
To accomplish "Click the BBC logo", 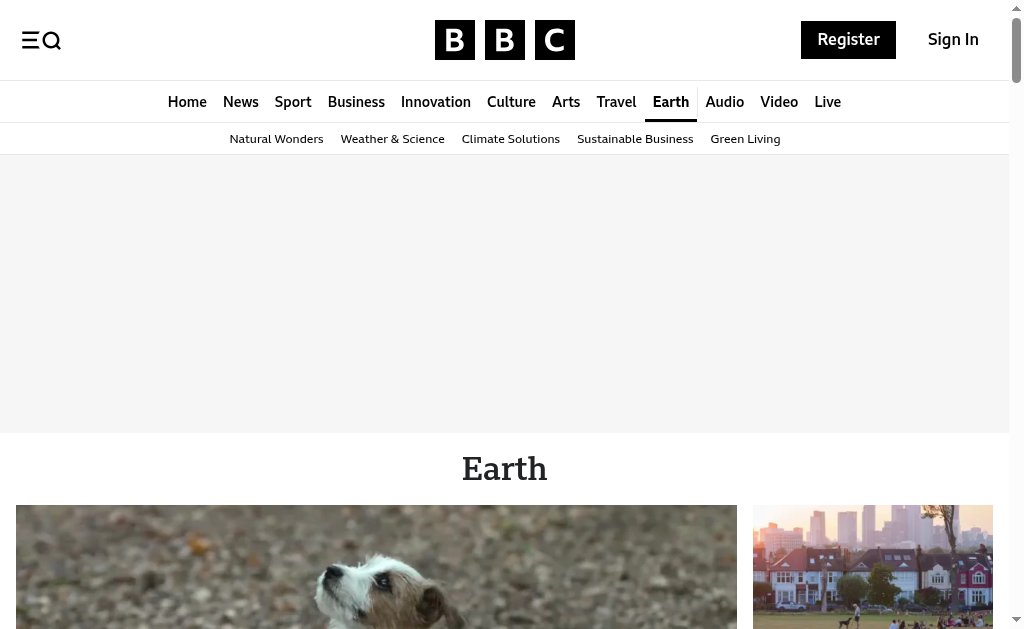I will [x=505, y=40].
